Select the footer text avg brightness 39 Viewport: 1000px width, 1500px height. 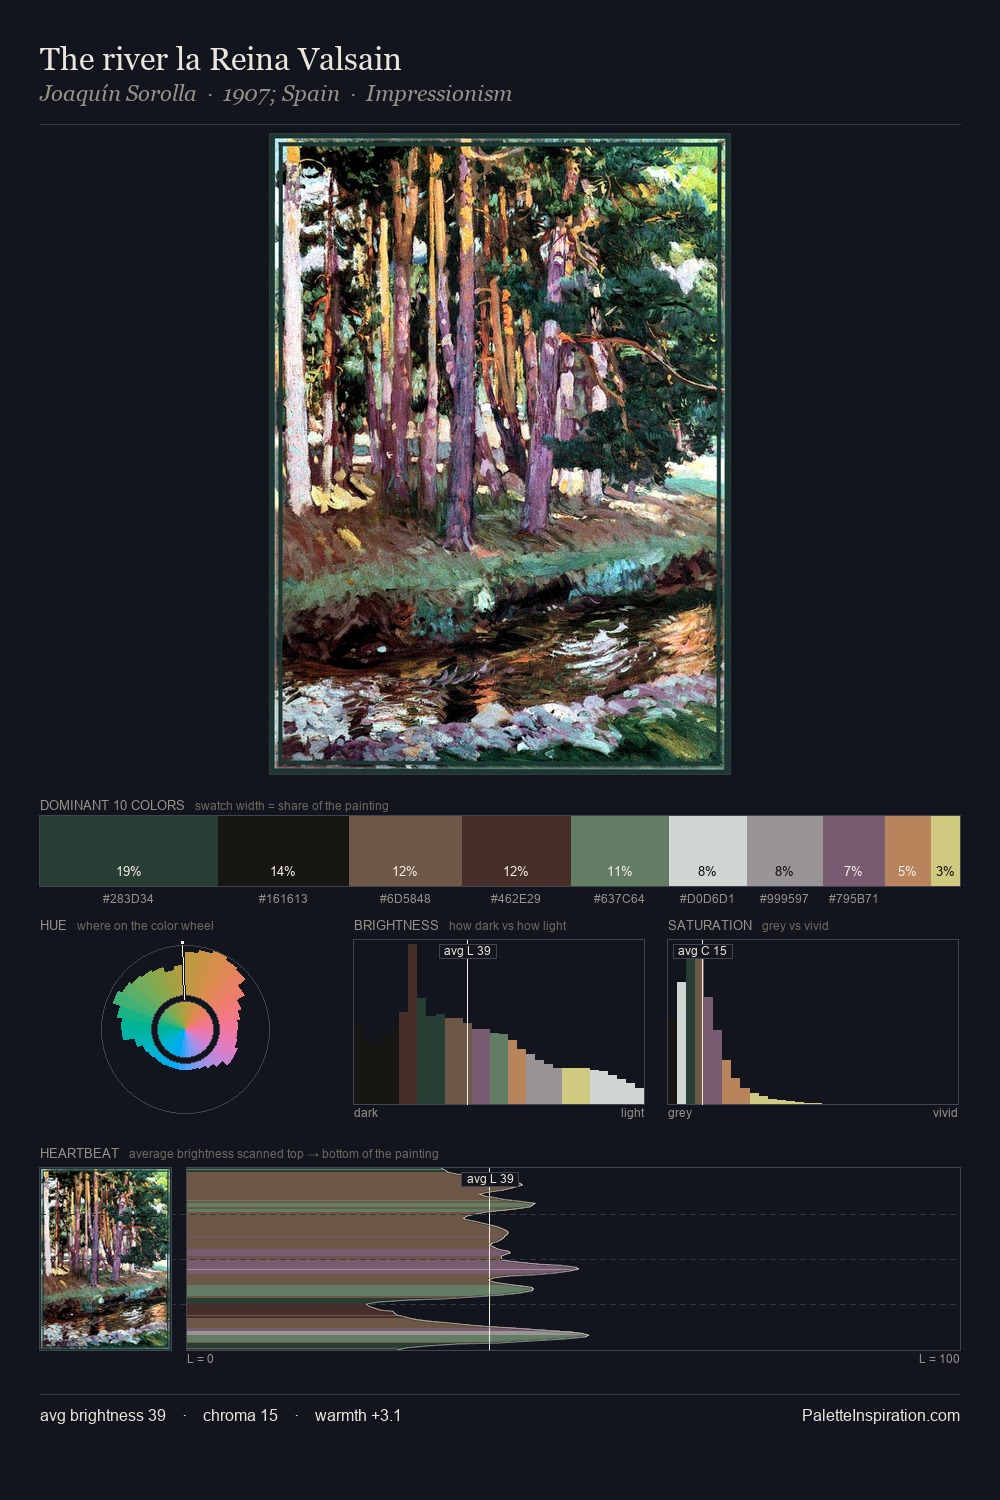(x=103, y=1415)
